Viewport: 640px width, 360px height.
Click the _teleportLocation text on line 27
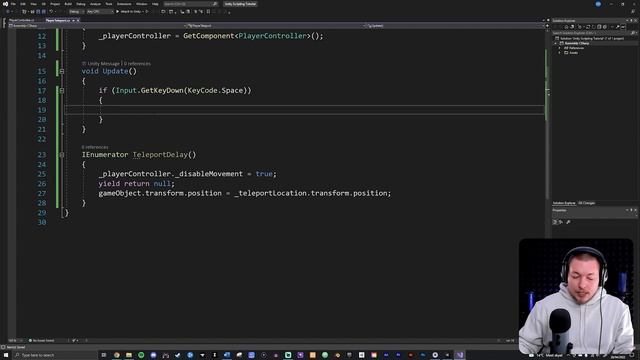(270, 193)
